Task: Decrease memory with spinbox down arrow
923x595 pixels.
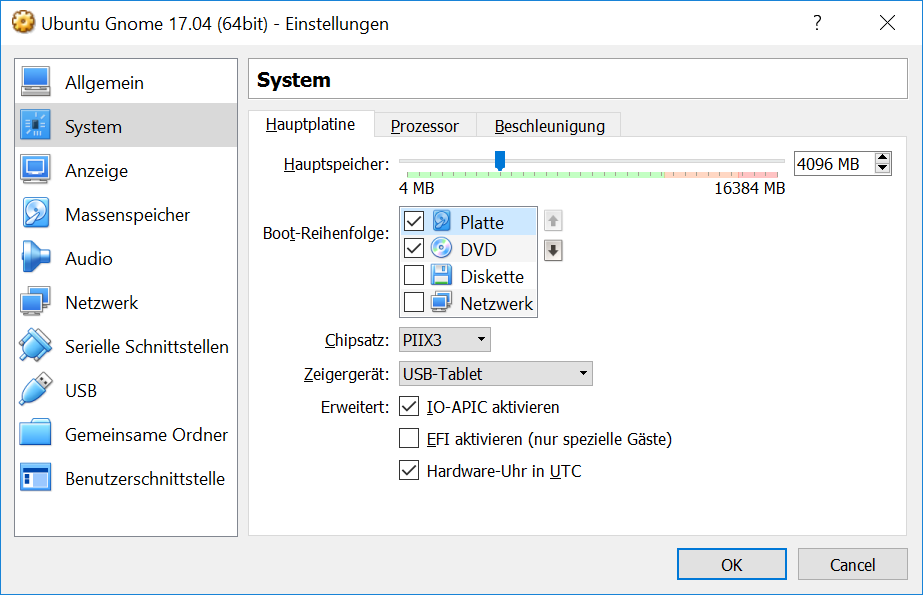Action: click(882, 169)
